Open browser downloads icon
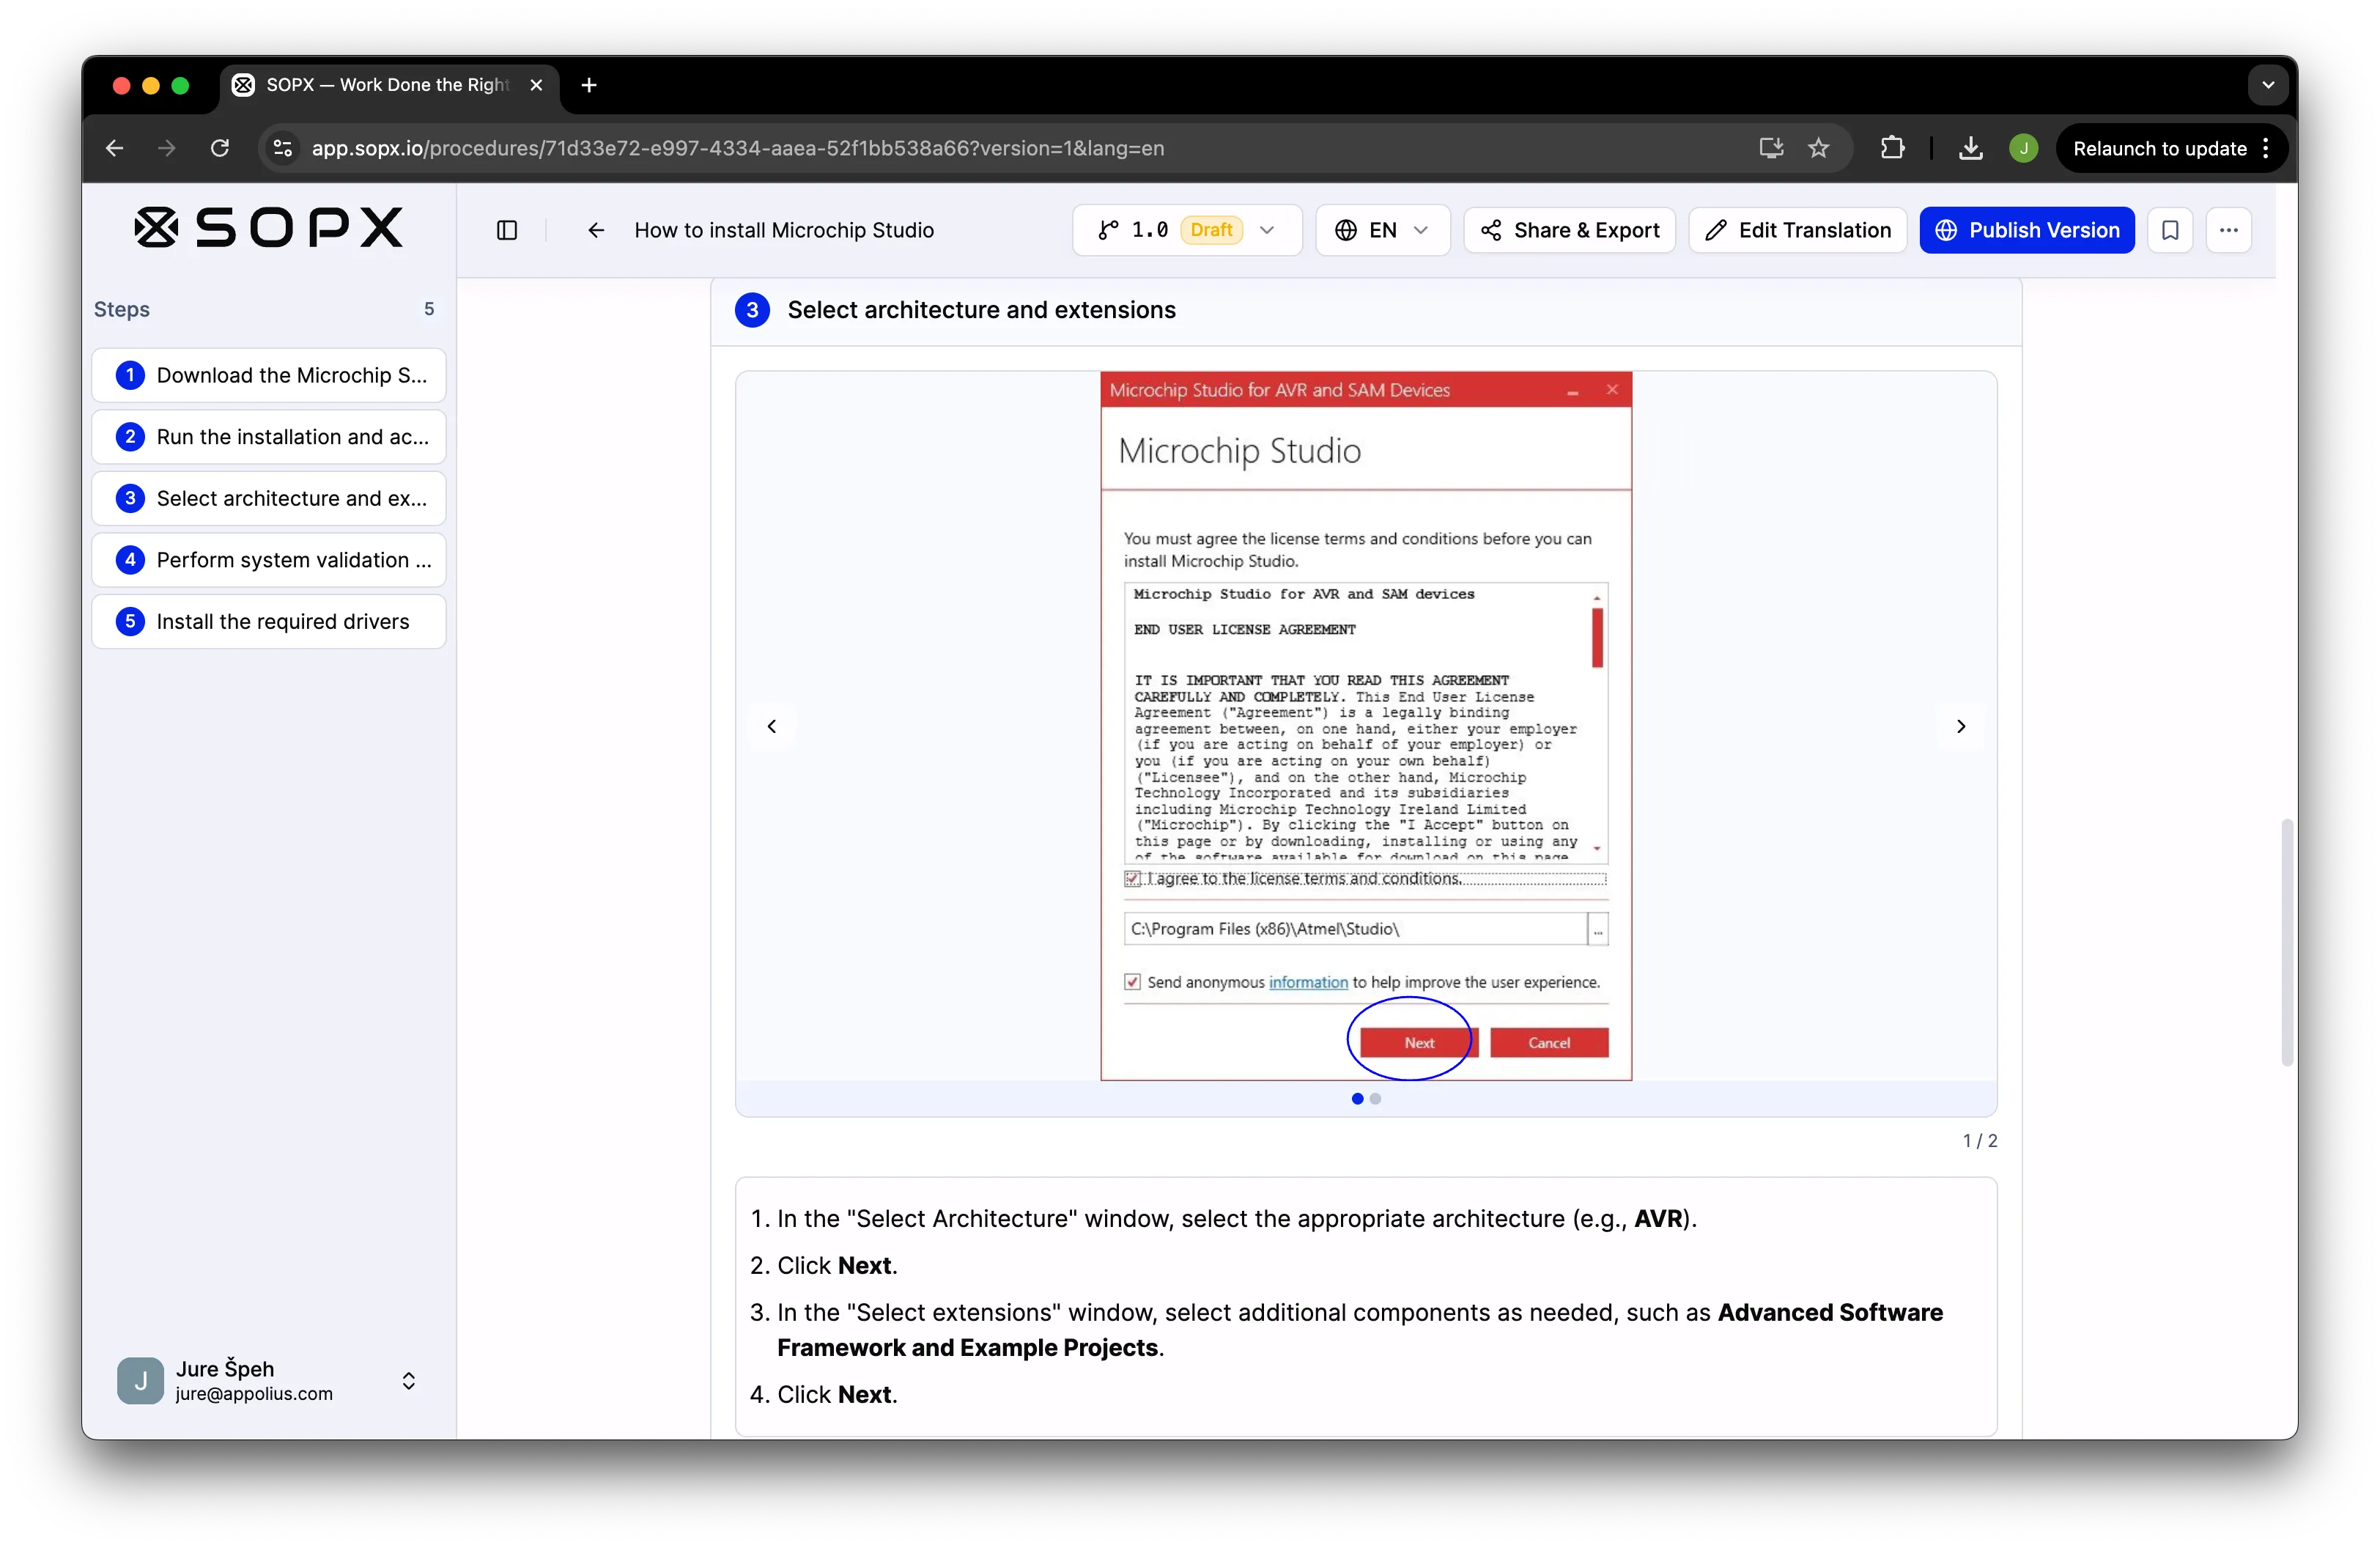 coord(1970,148)
